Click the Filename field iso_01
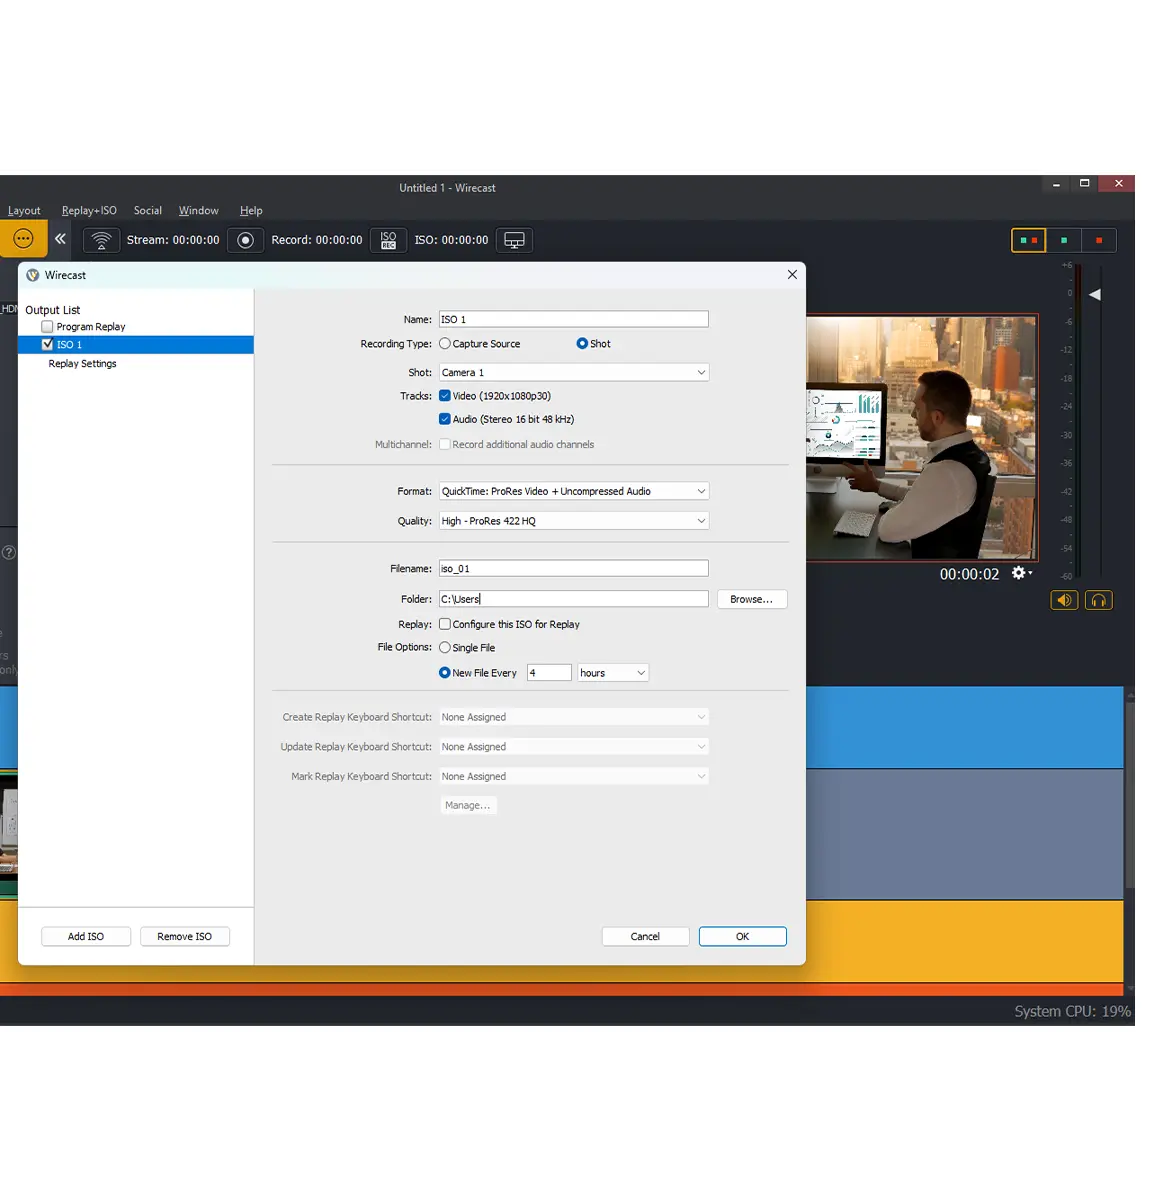This screenshot has width=1164, height=1201. click(574, 568)
